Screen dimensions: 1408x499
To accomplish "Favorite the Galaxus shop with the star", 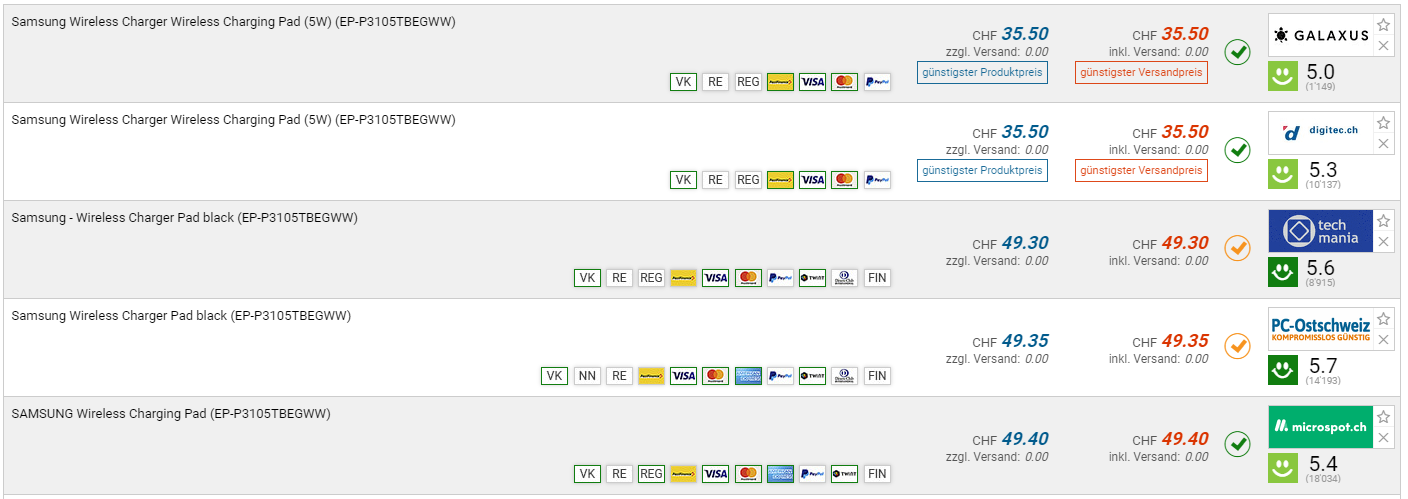I will (x=1383, y=25).
